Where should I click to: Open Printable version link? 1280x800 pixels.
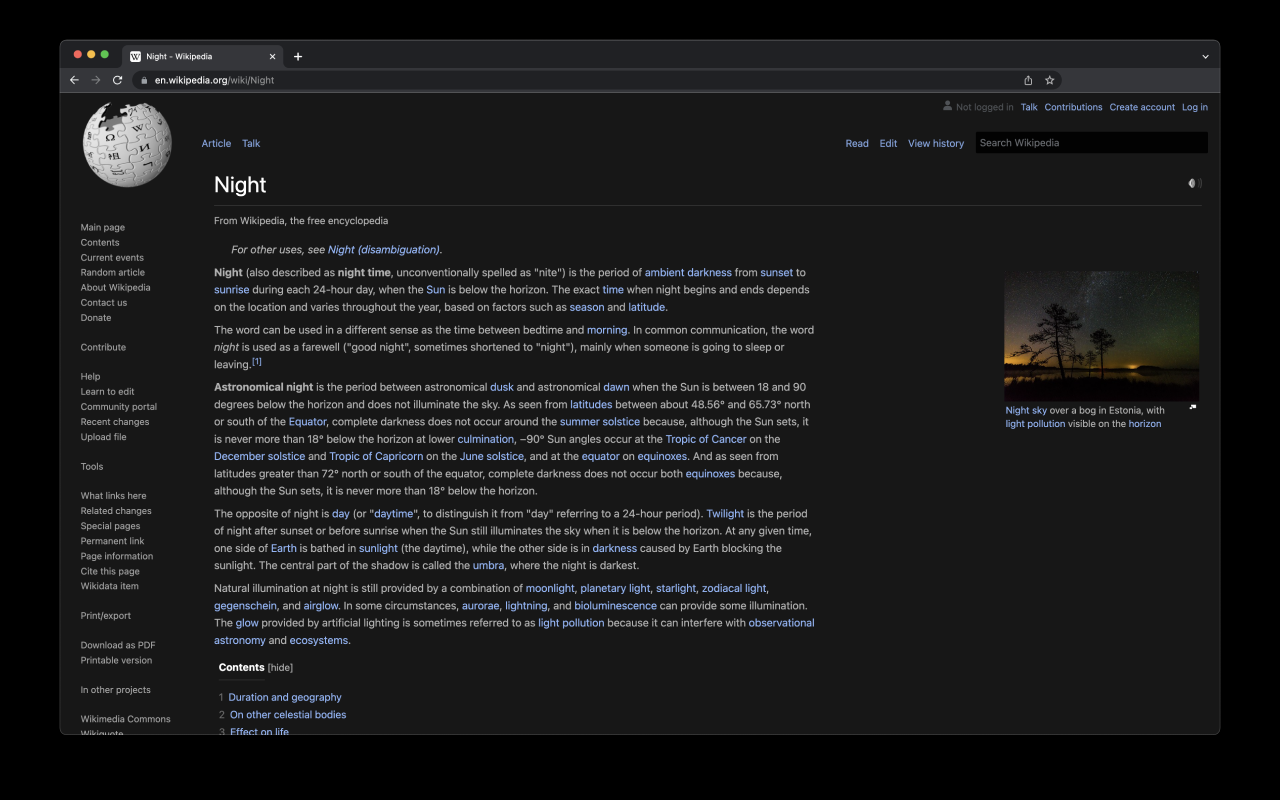pyautogui.click(x=116, y=660)
